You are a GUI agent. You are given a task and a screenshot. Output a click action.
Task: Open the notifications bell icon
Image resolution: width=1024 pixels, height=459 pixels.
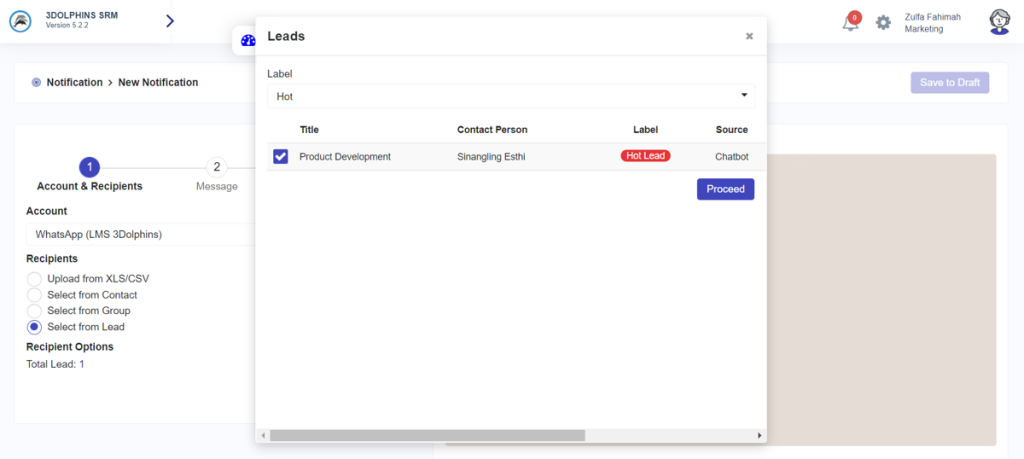(850, 22)
